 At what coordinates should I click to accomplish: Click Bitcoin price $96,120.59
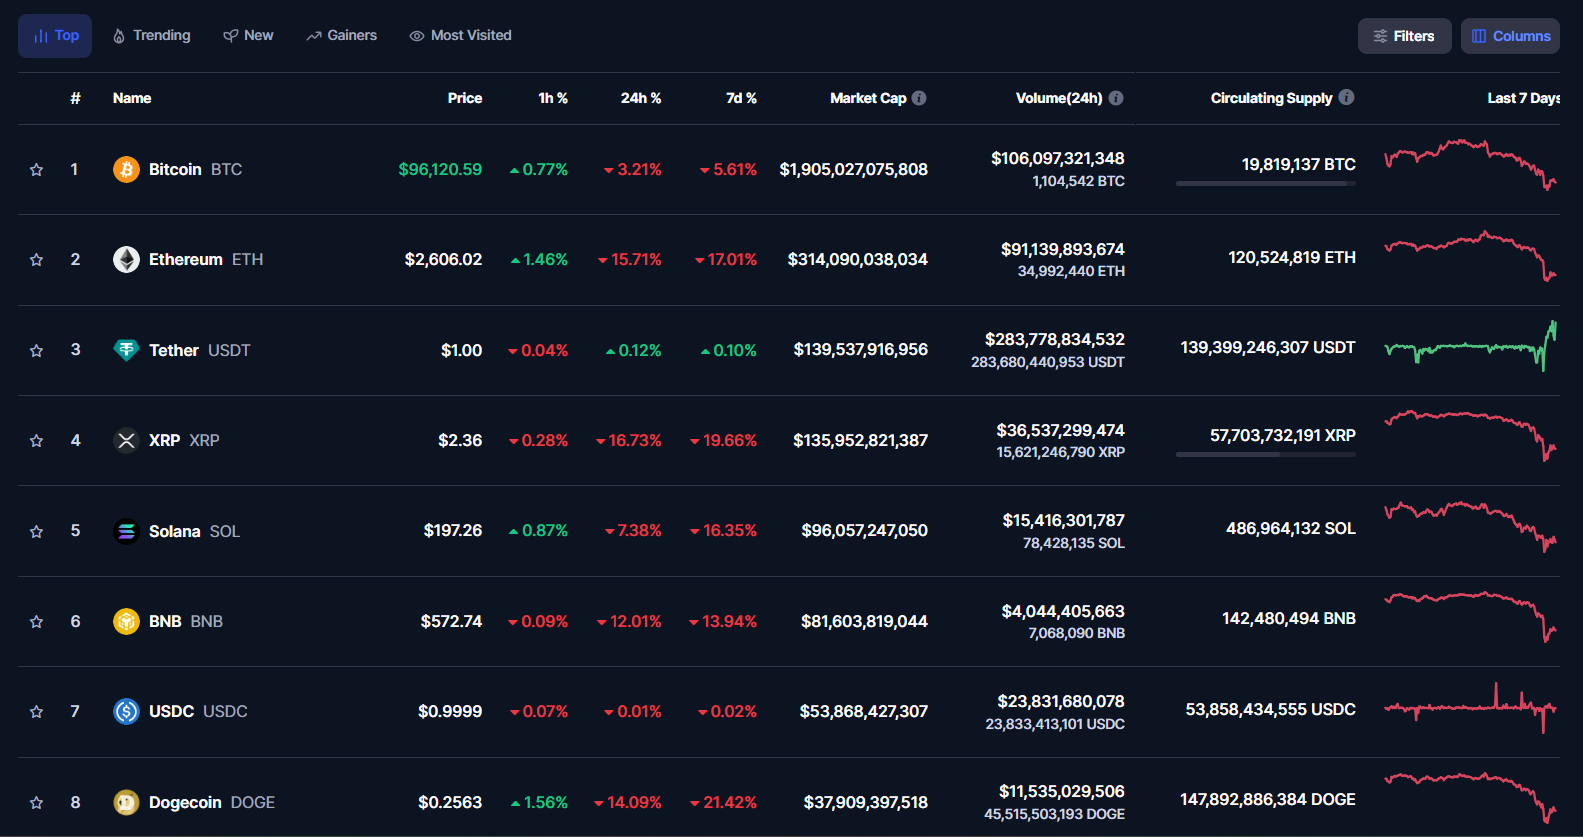click(440, 169)
